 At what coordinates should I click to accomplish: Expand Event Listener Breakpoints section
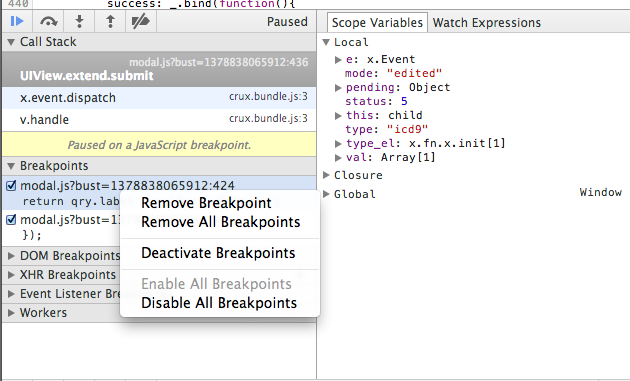(x=11, y=294)
